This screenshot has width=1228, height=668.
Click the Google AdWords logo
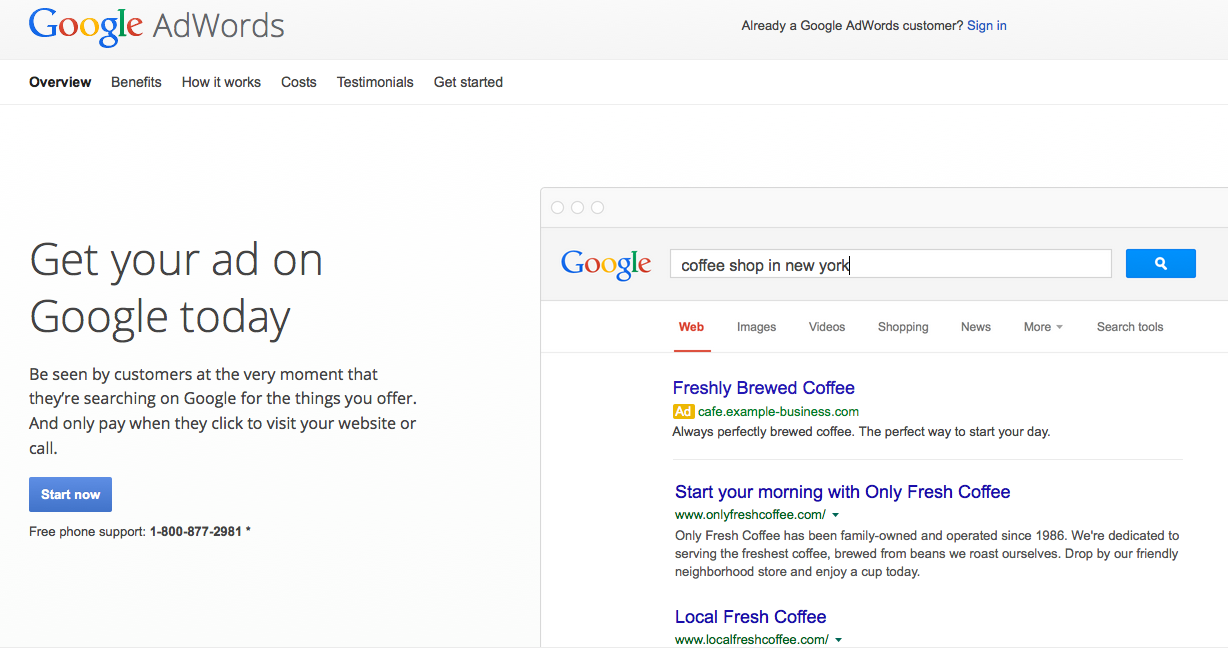pyautogui.click(x=156, y=26)
